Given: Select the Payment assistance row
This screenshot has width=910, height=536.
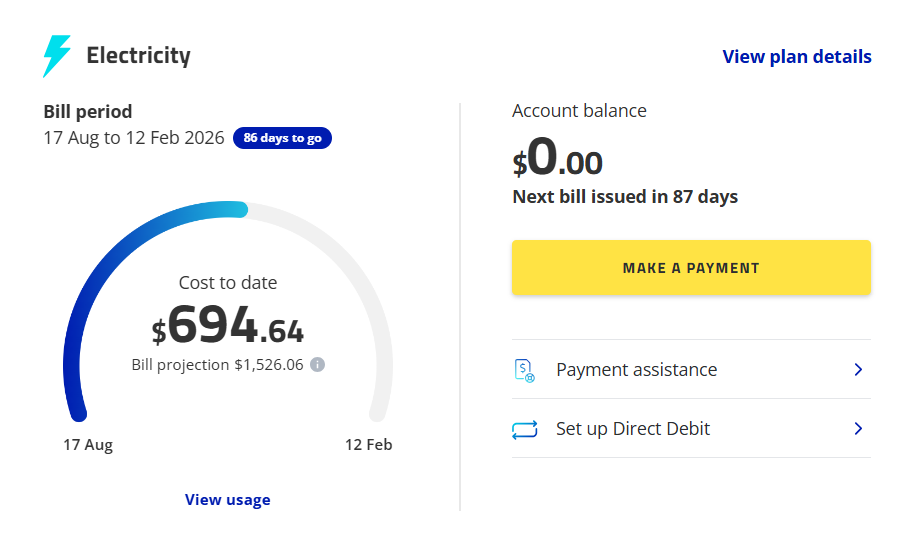Looking at the screenshot, I should (x=690, y=370).
